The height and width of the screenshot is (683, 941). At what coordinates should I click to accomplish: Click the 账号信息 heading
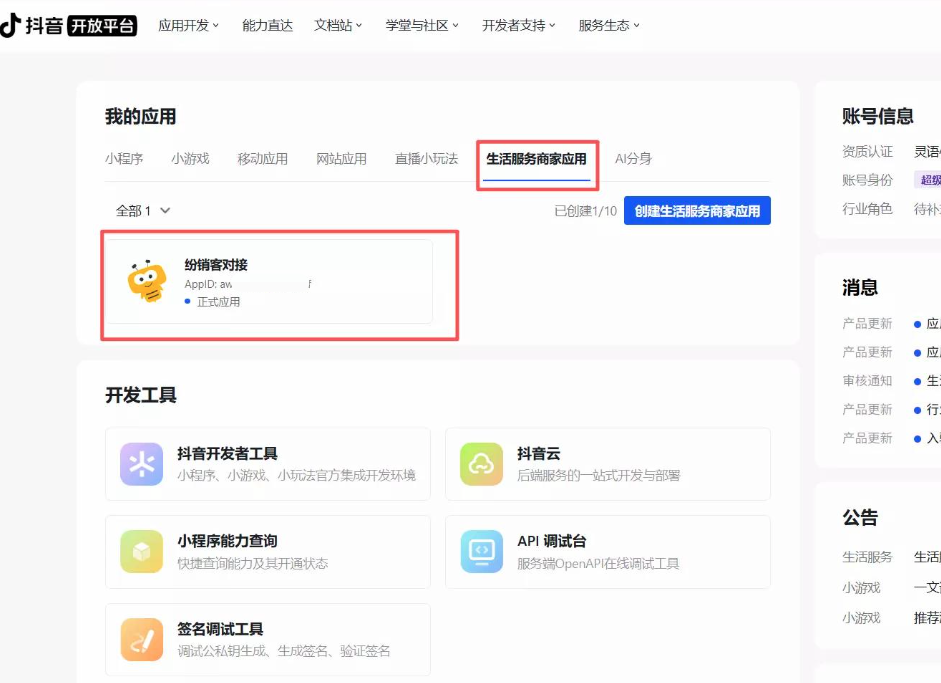(x=877, y=116)
